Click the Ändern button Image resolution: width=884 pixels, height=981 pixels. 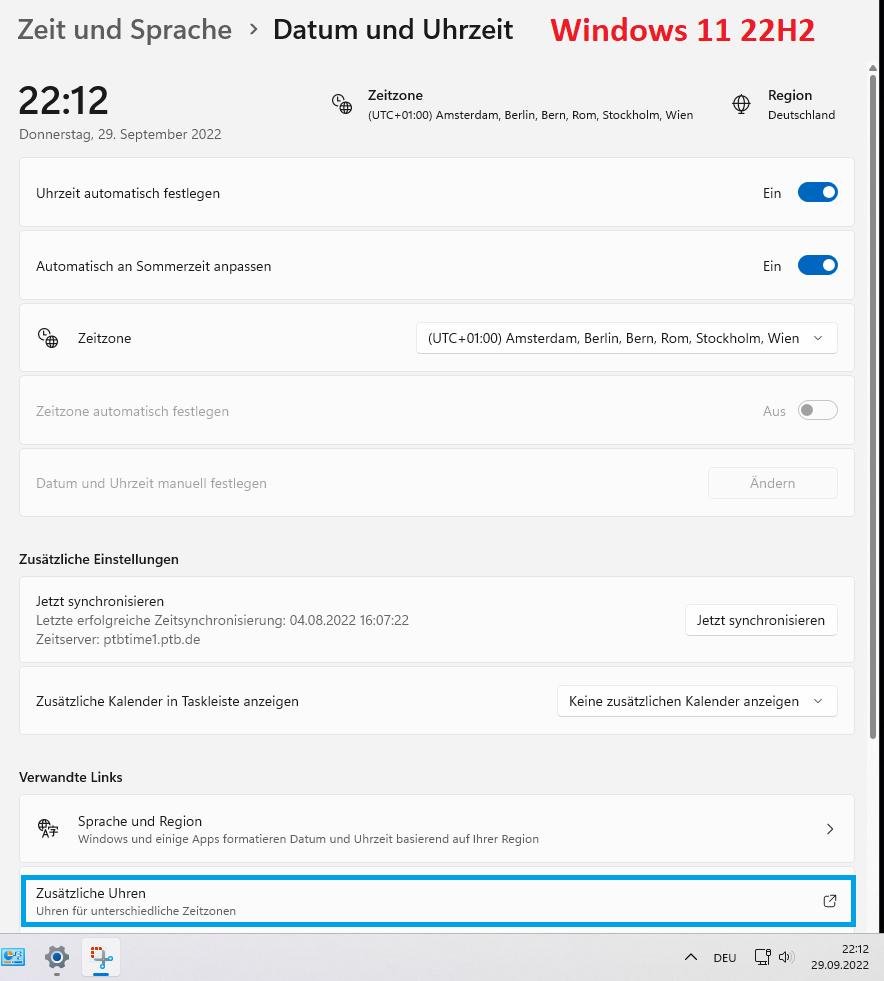pos(773,483)
